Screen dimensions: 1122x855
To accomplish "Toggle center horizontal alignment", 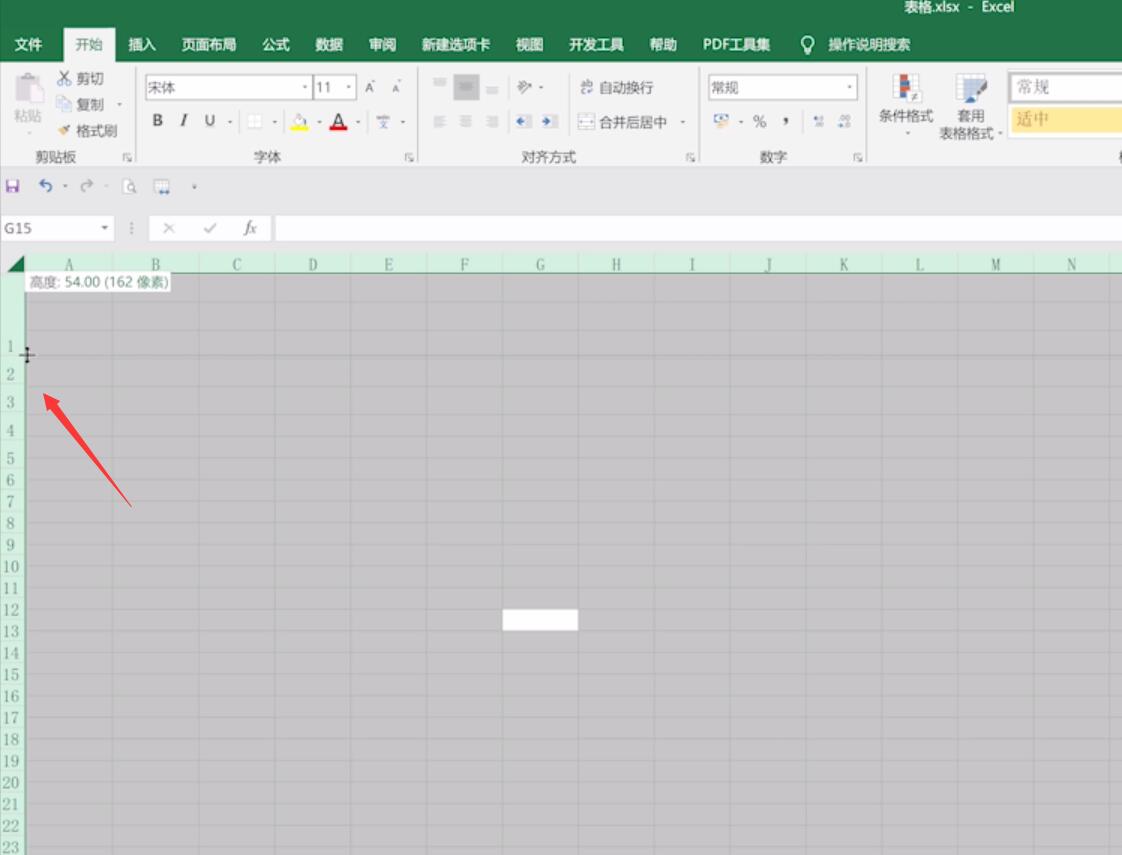I will (x=466, y=122).
